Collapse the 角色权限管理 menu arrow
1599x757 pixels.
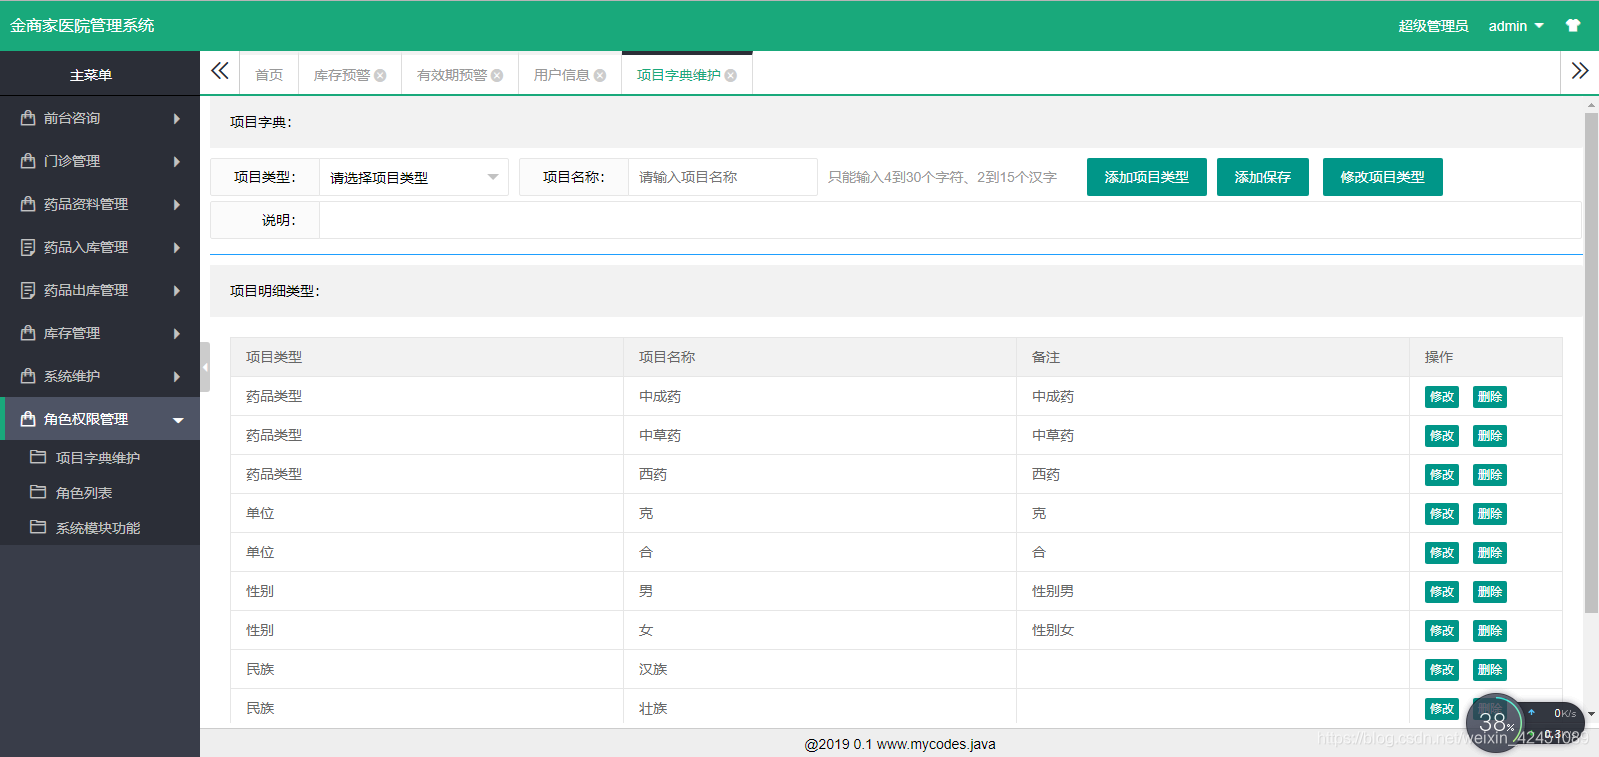point(178,420)
